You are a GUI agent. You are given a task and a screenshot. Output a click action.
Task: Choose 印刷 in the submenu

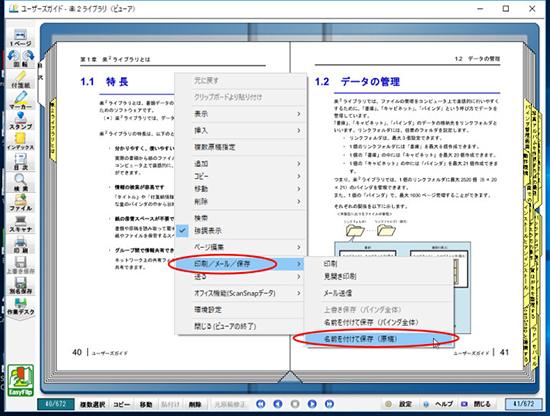(379, 264)
